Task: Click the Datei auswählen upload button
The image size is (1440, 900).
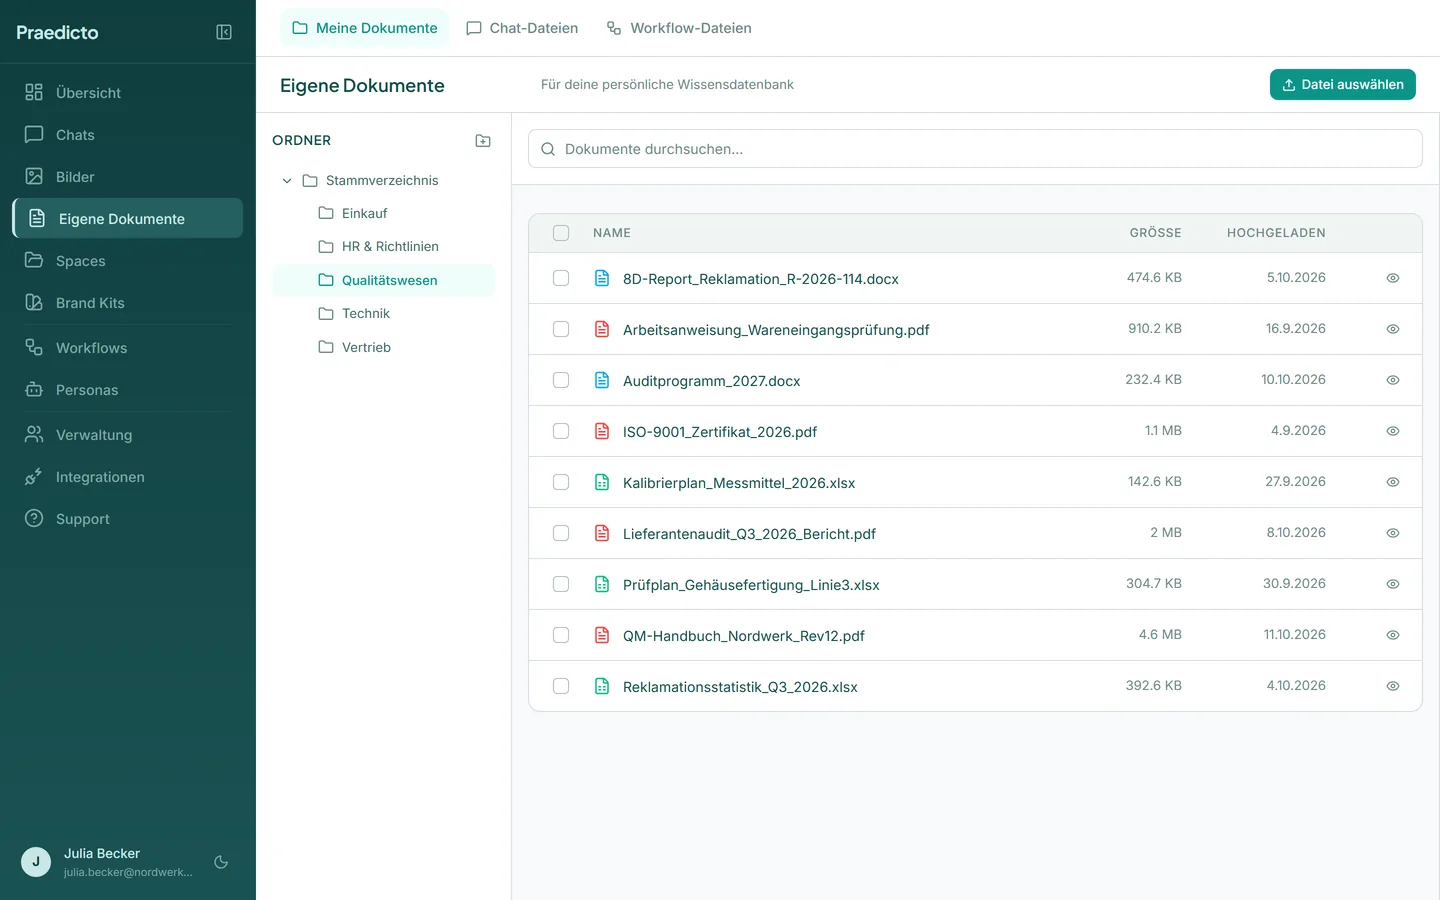Action: click(1343, 85)
